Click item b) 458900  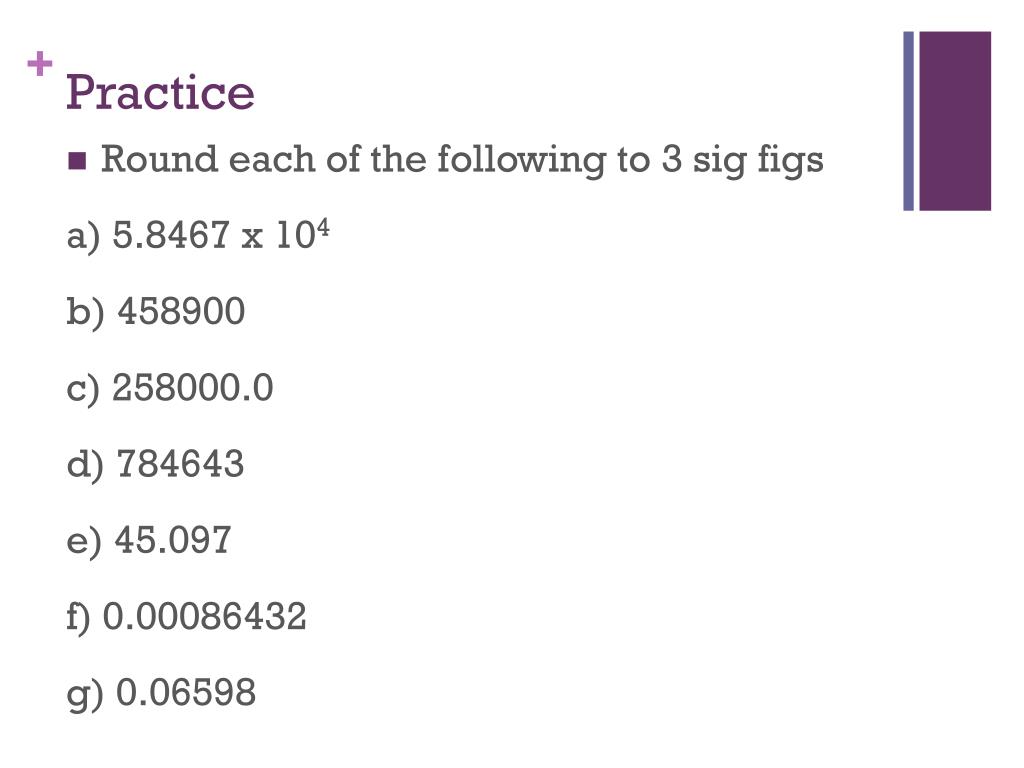155,312
